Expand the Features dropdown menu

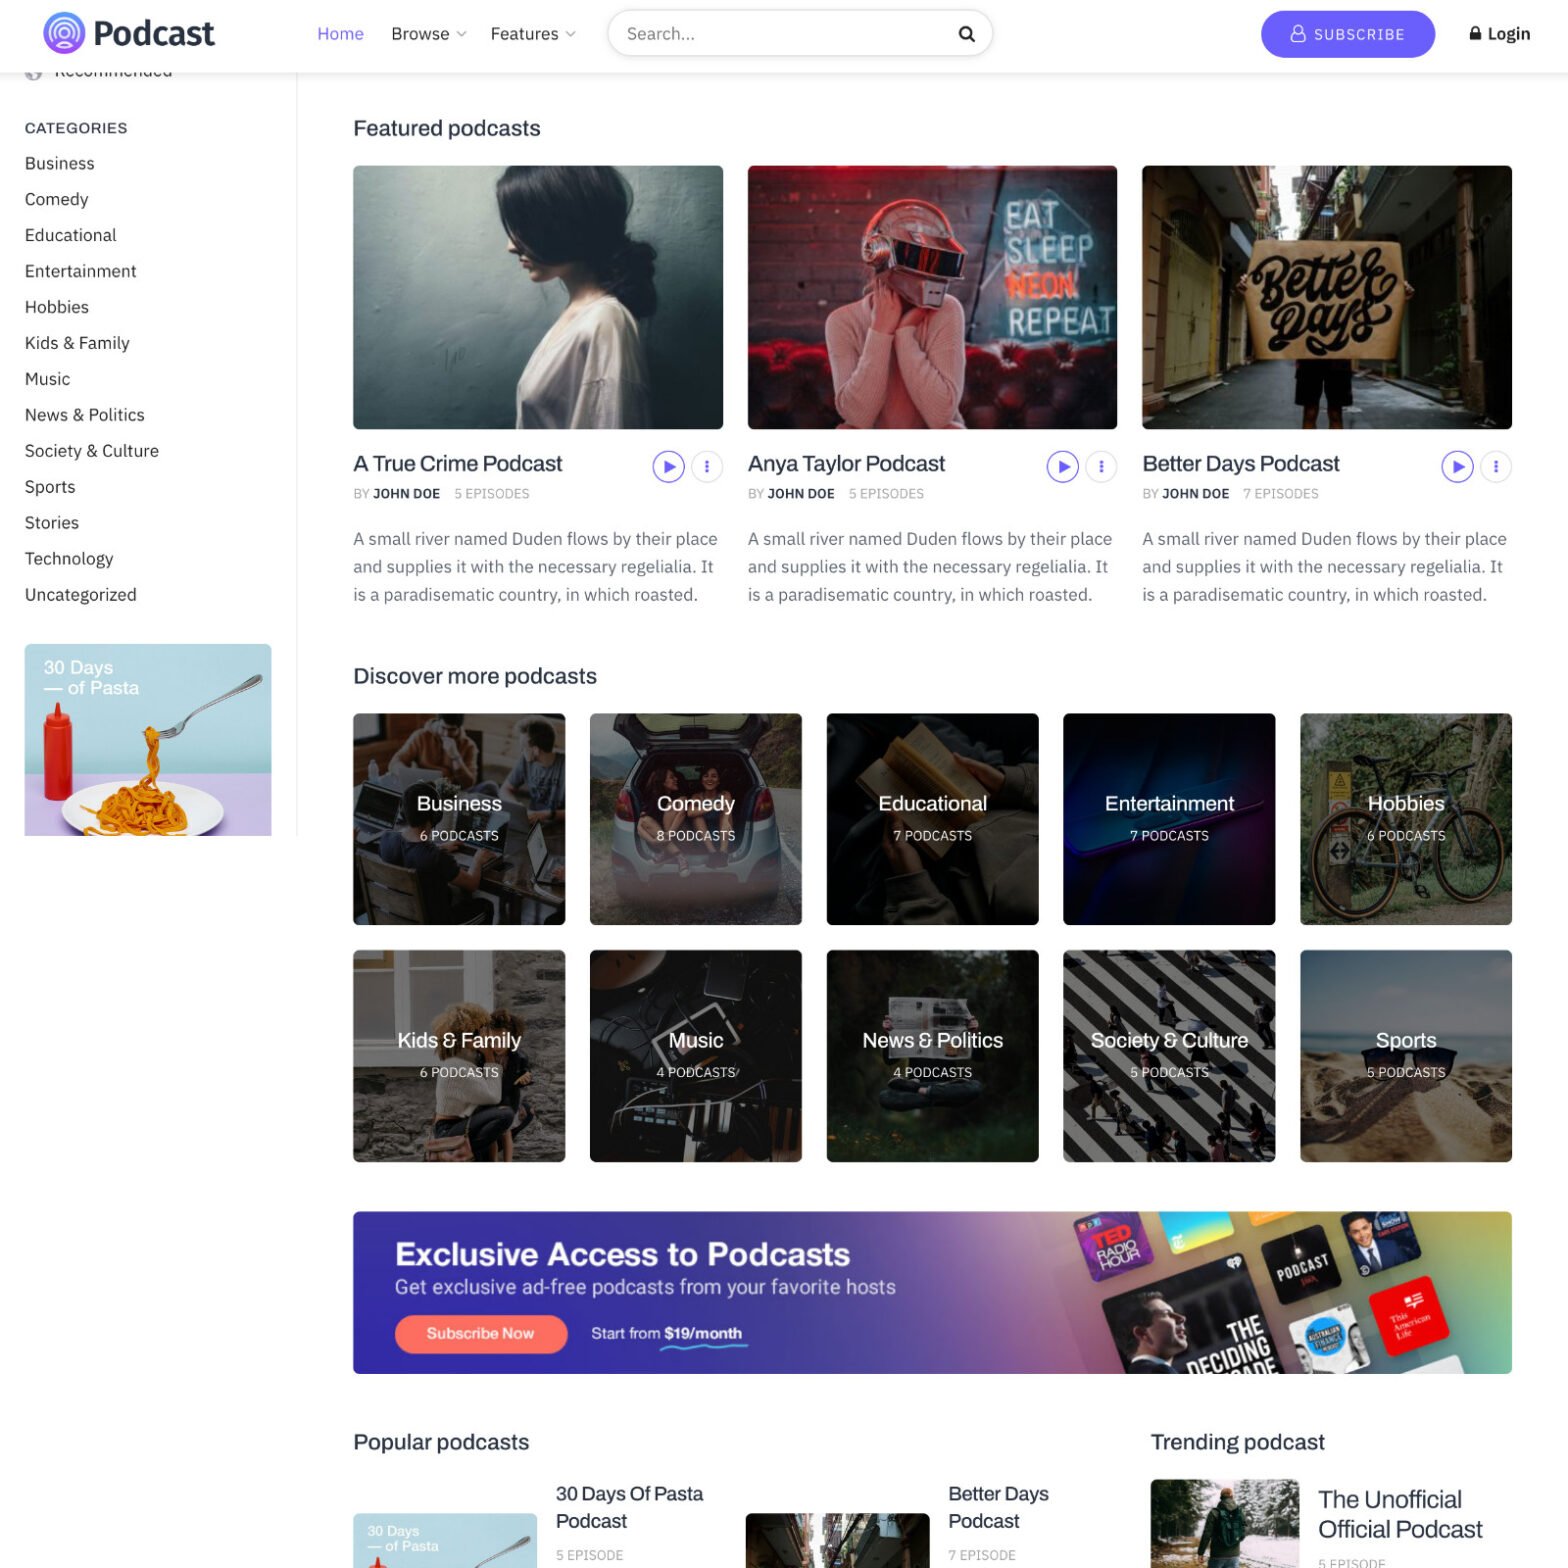point(532,34)
